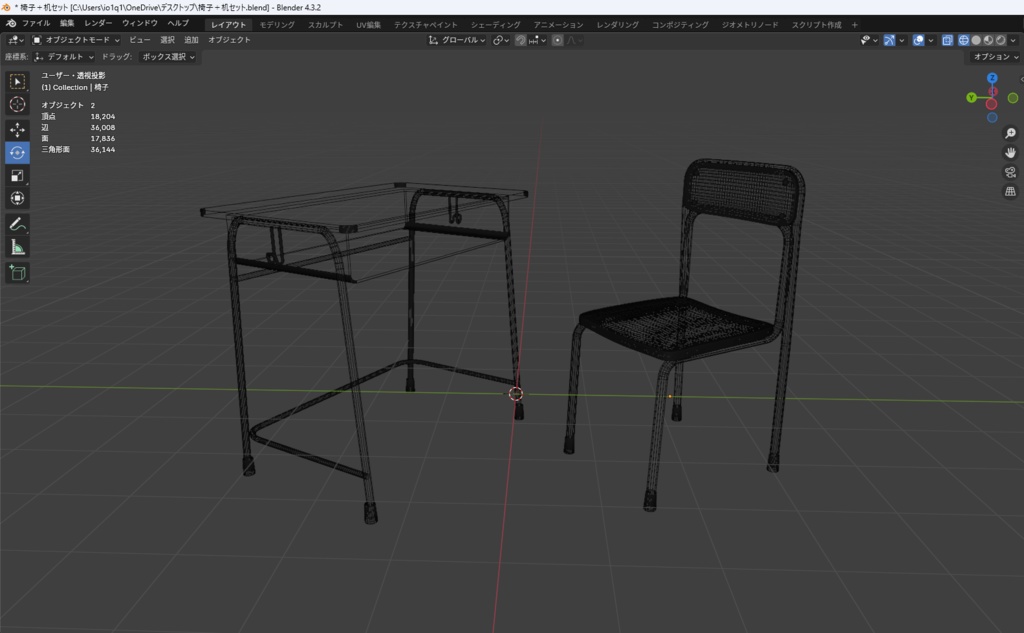Select the Annotate pencil tool

18,224
